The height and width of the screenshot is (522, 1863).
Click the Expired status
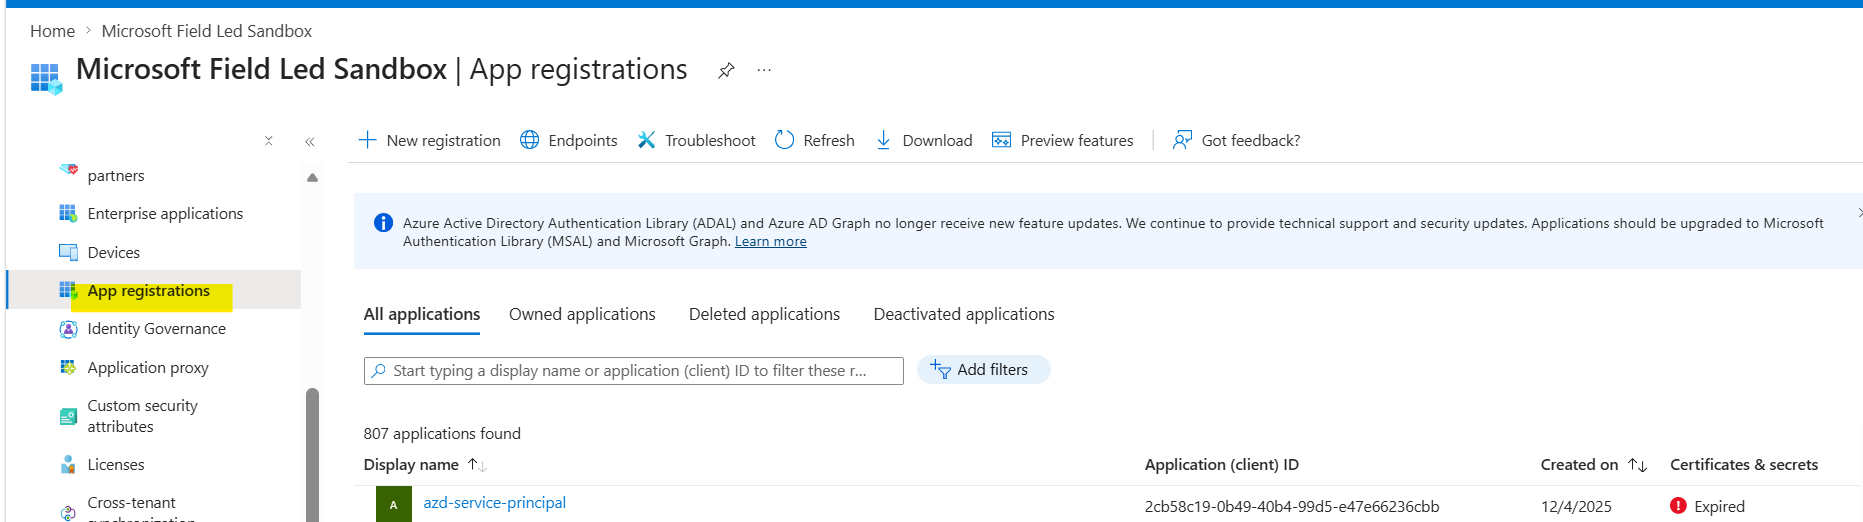tap(1719, 507)
